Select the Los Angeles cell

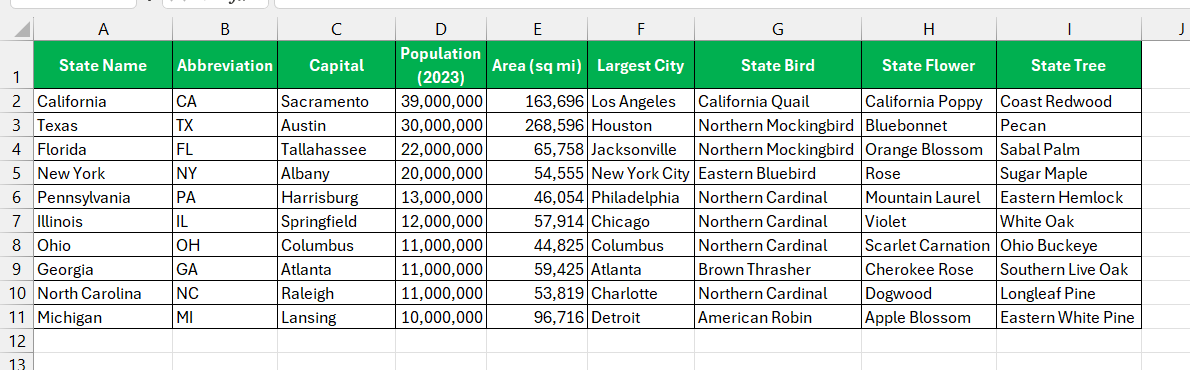point(641,101)
